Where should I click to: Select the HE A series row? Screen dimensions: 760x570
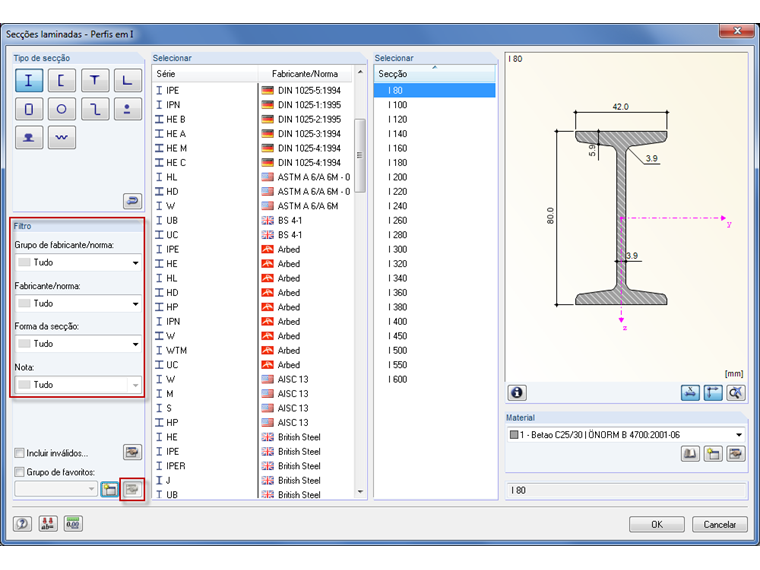253,134
